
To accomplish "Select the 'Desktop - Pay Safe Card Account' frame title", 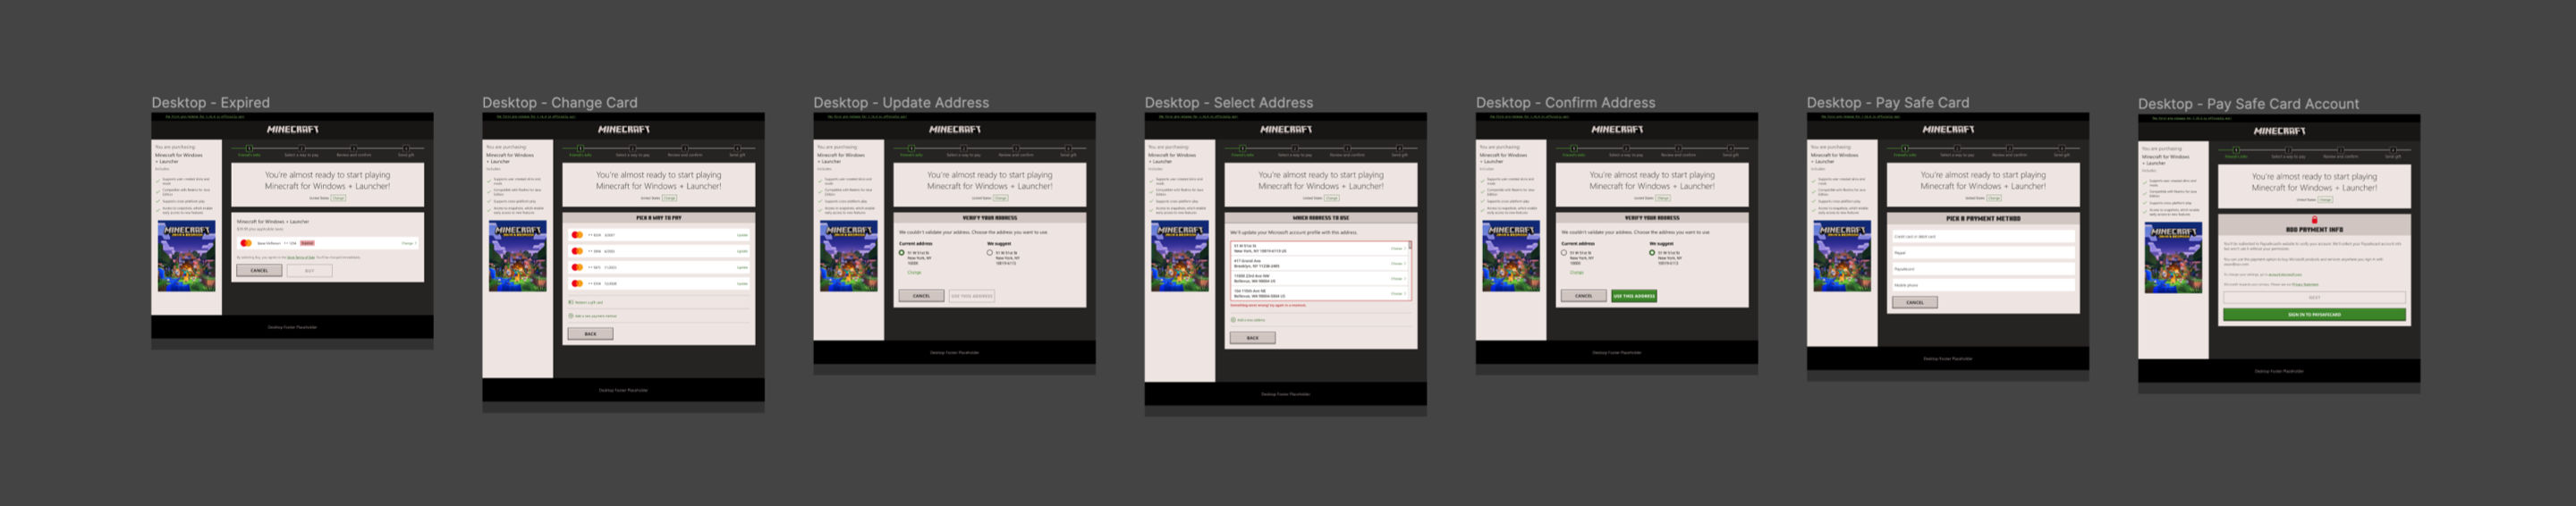I will 2248,104.
